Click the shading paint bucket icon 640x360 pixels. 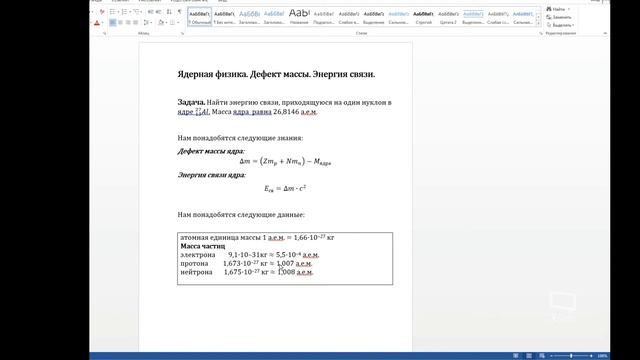pos(161,22)
